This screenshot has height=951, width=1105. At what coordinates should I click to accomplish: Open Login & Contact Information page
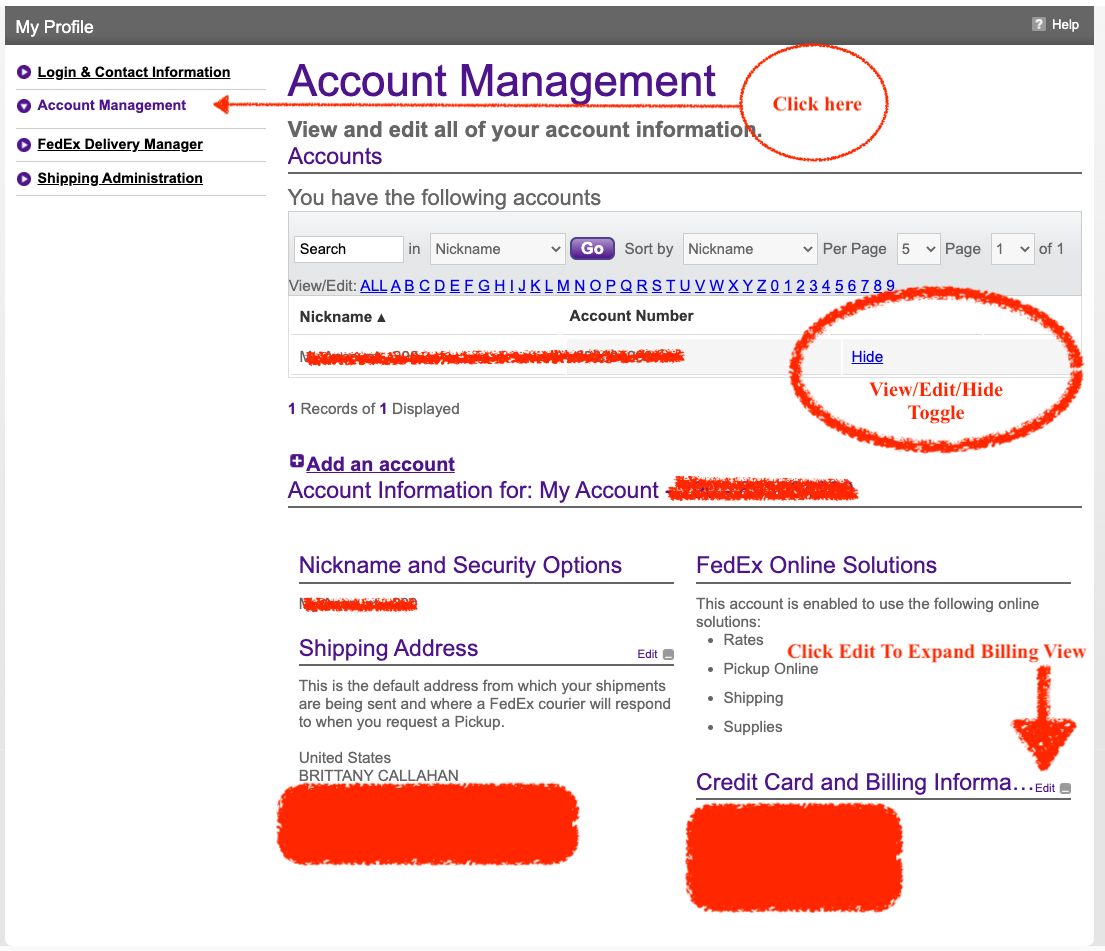(133, 72)
